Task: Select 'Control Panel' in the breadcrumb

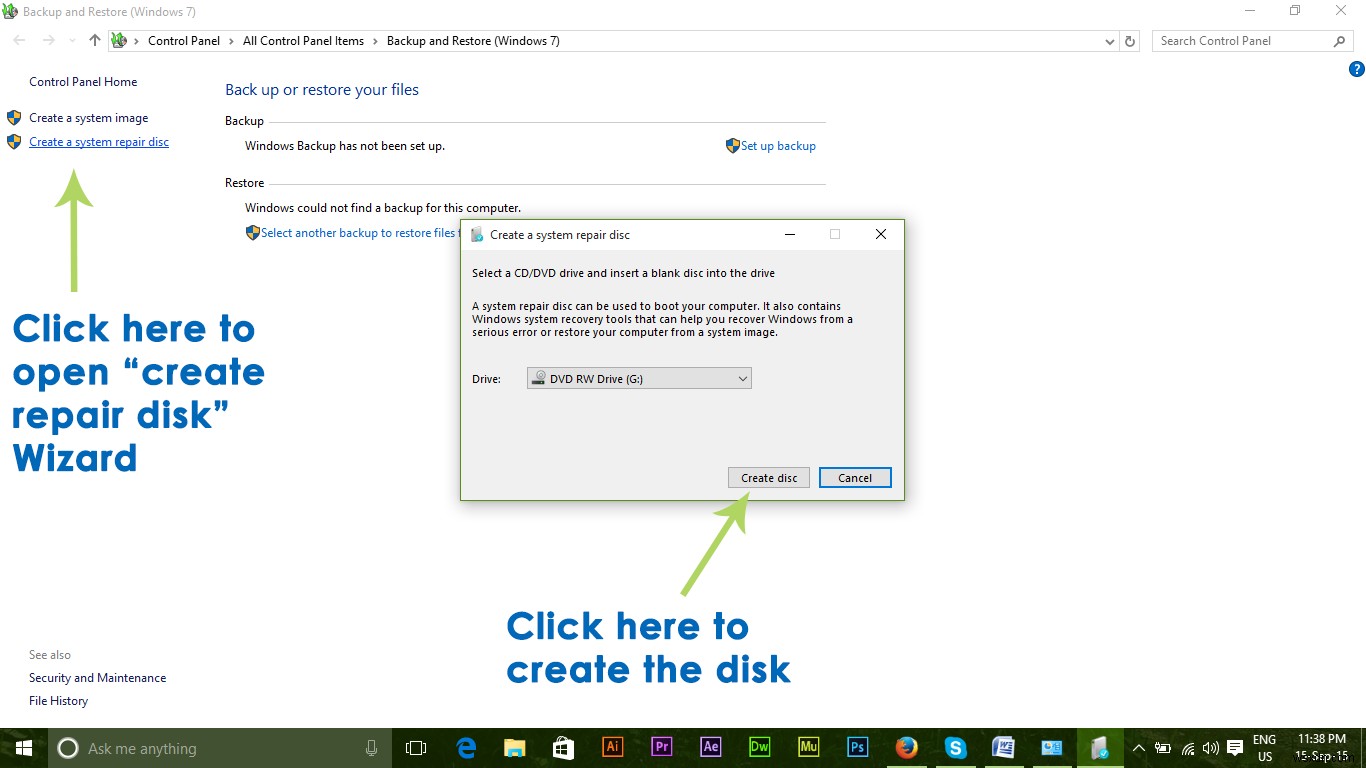Action: pos(184,41)
